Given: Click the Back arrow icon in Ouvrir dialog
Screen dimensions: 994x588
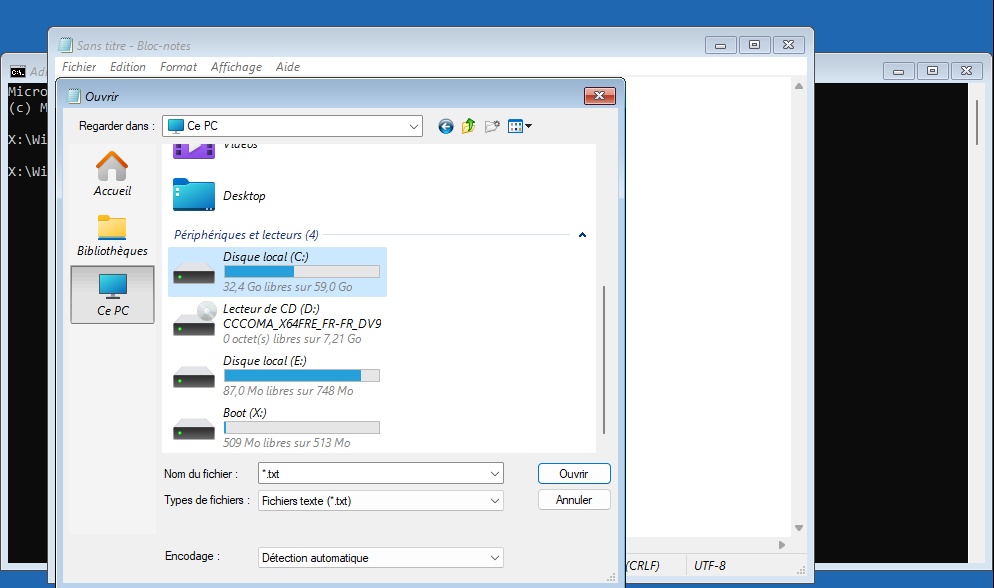Looking at the screenshot, I should [446, 126].
